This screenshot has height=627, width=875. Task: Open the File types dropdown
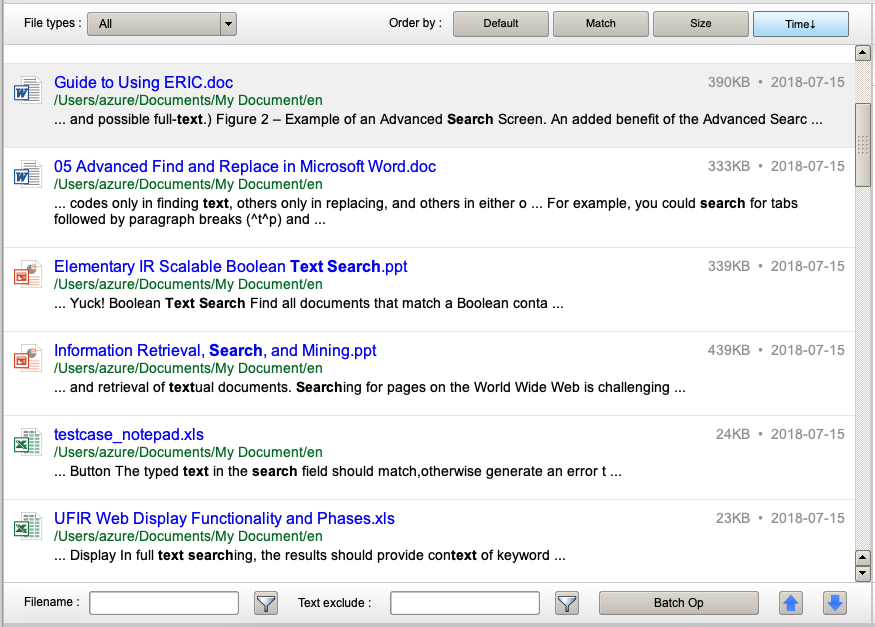228,24
